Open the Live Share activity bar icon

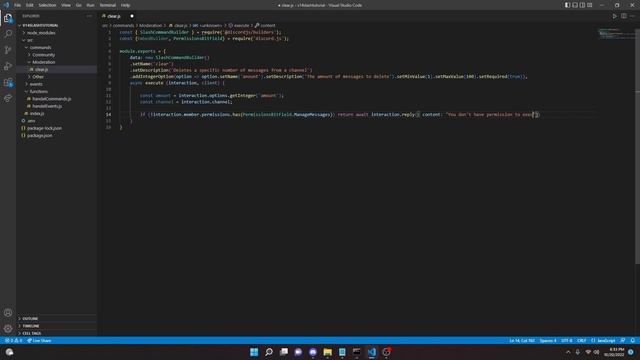click(x=8, y=98)
